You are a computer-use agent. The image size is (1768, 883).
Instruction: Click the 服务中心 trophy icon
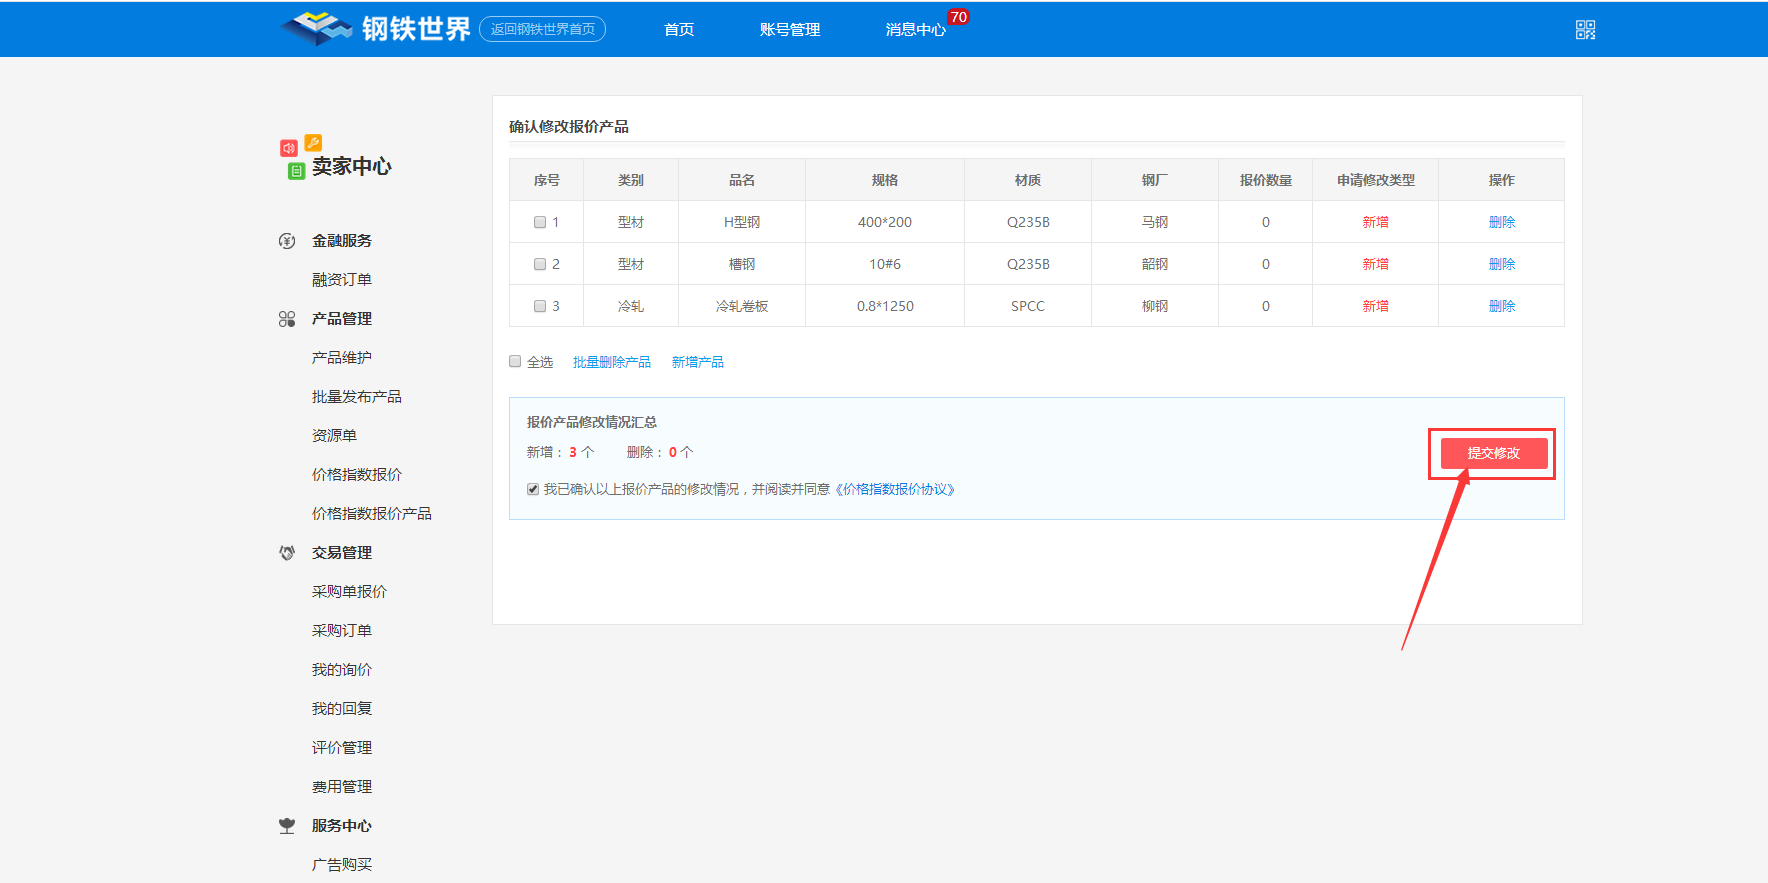pyautogui.click(x=287, y=826)
